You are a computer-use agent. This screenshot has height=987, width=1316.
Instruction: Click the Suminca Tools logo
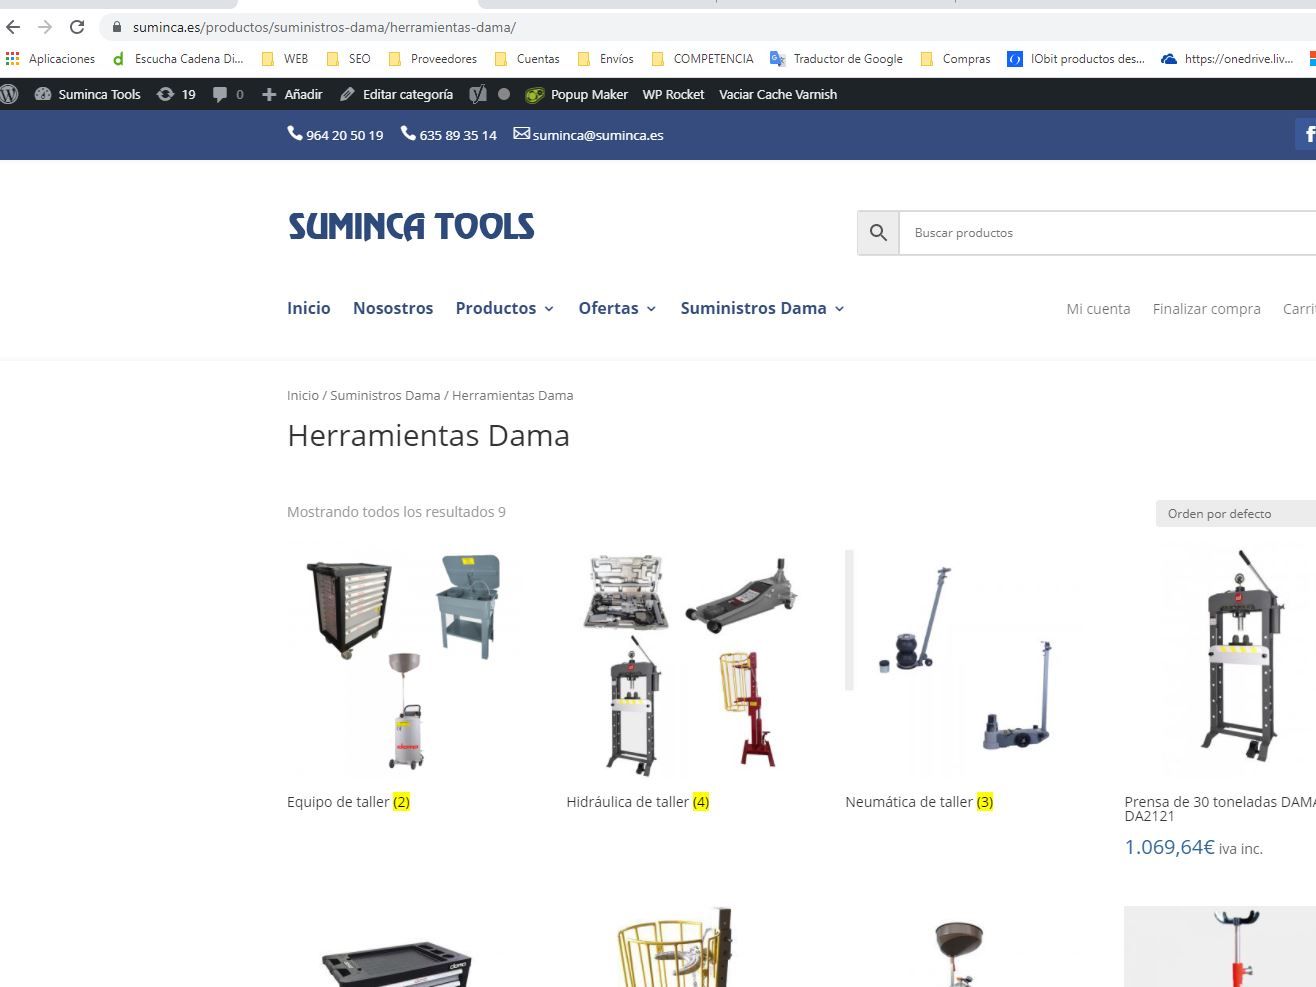click(x=411, y=227)
